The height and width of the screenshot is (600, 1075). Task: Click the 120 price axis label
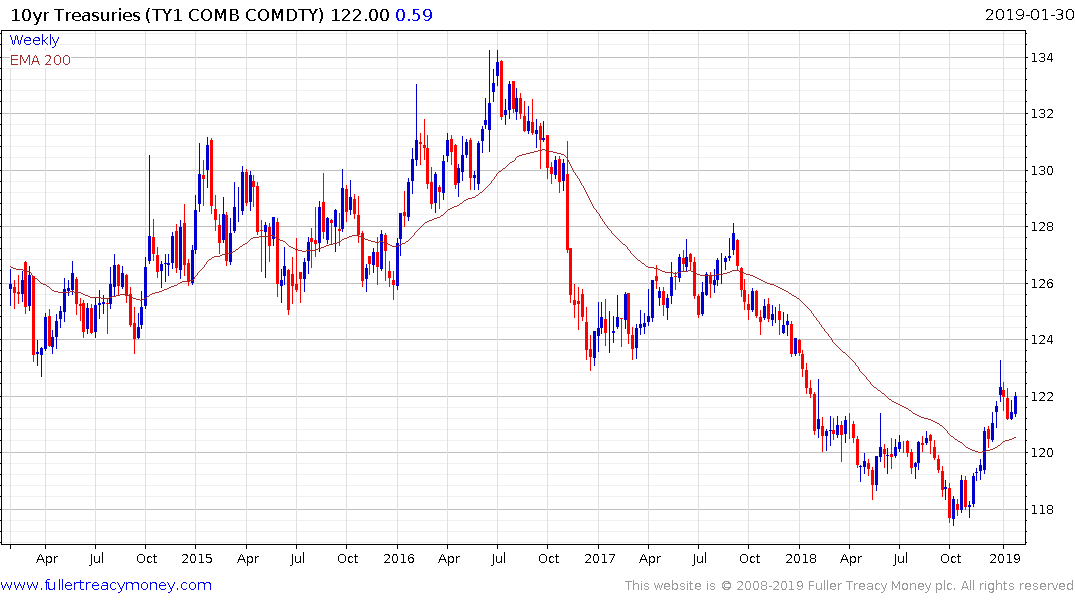[1042, 453]
